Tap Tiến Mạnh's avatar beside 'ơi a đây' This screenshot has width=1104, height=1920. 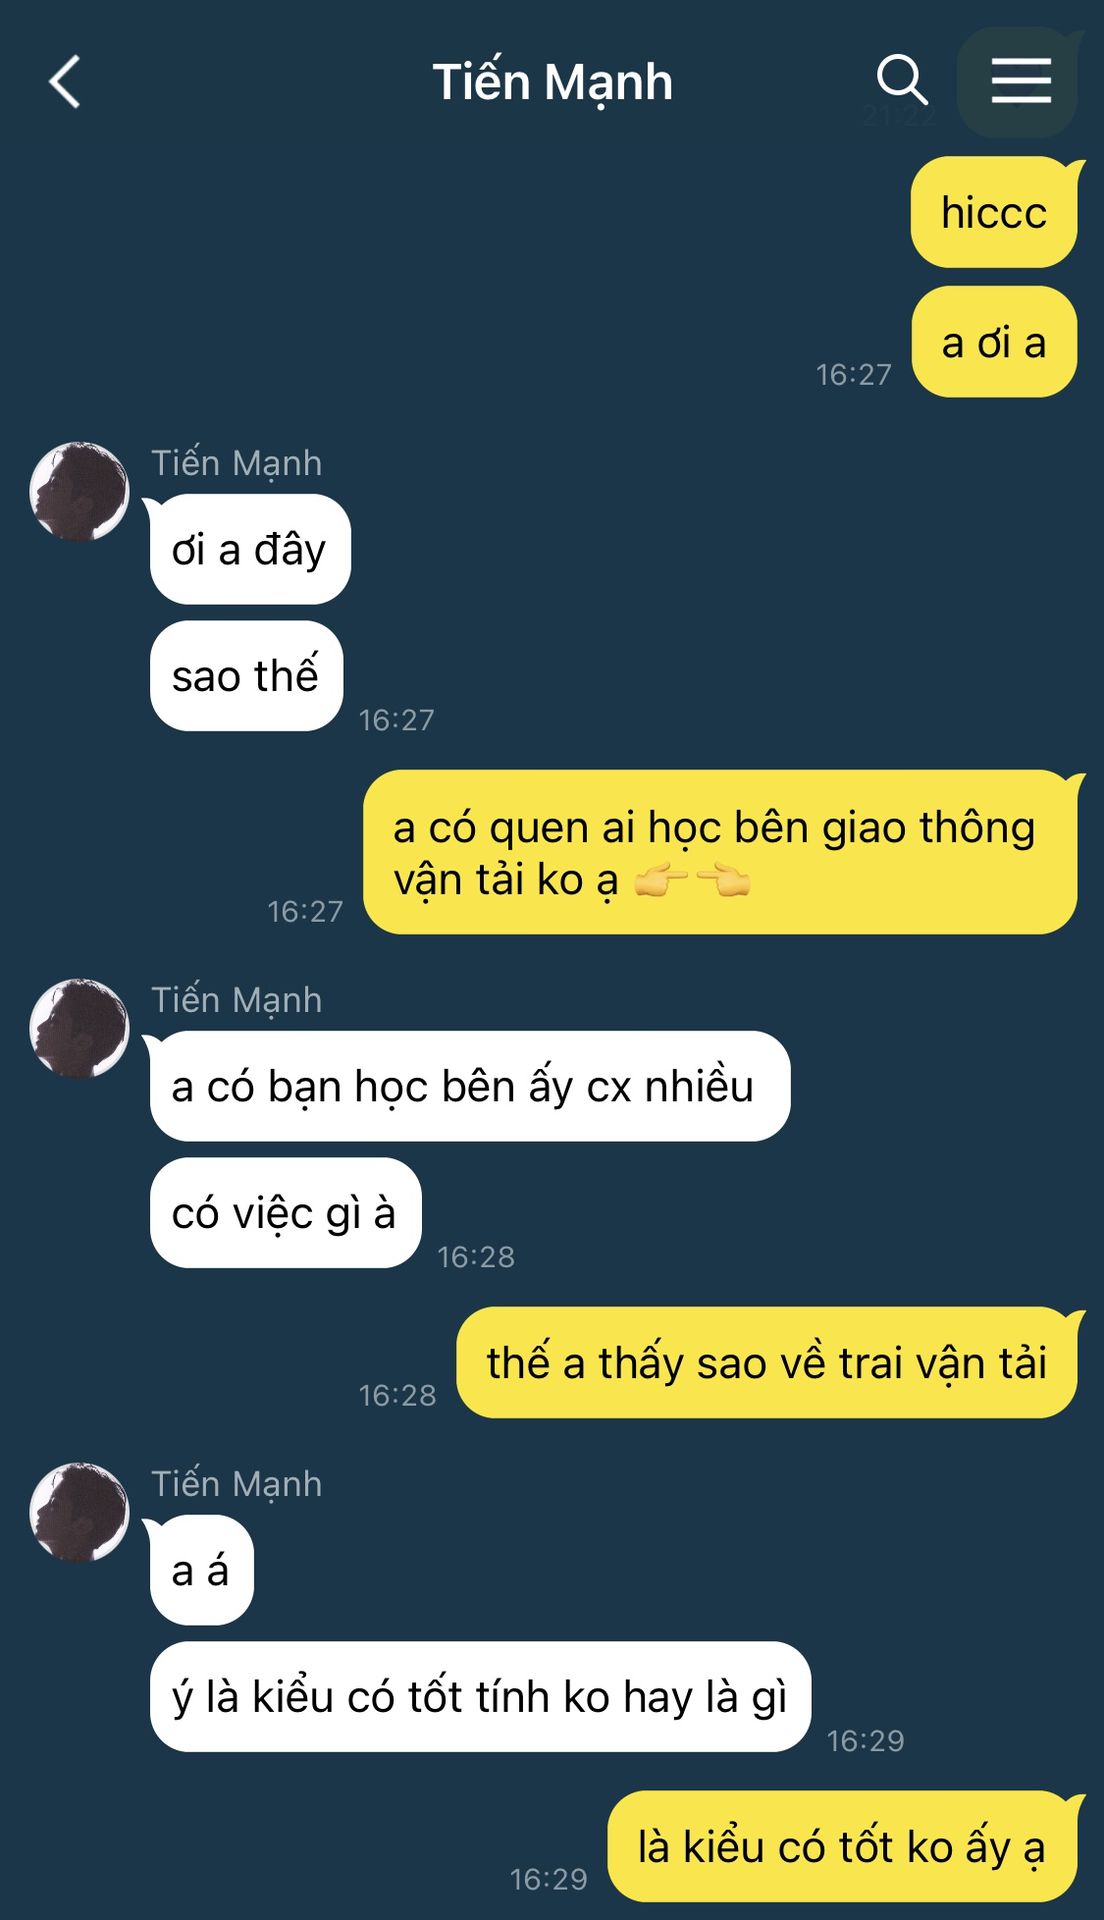pos(80,491)
